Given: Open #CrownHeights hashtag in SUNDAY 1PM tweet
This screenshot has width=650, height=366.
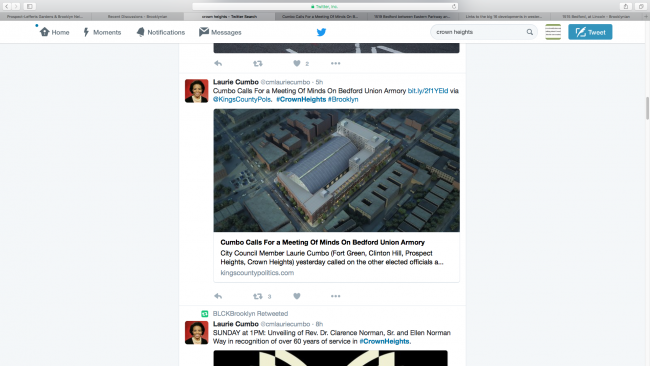Looking at the screenshot, I should pos(384,342).
